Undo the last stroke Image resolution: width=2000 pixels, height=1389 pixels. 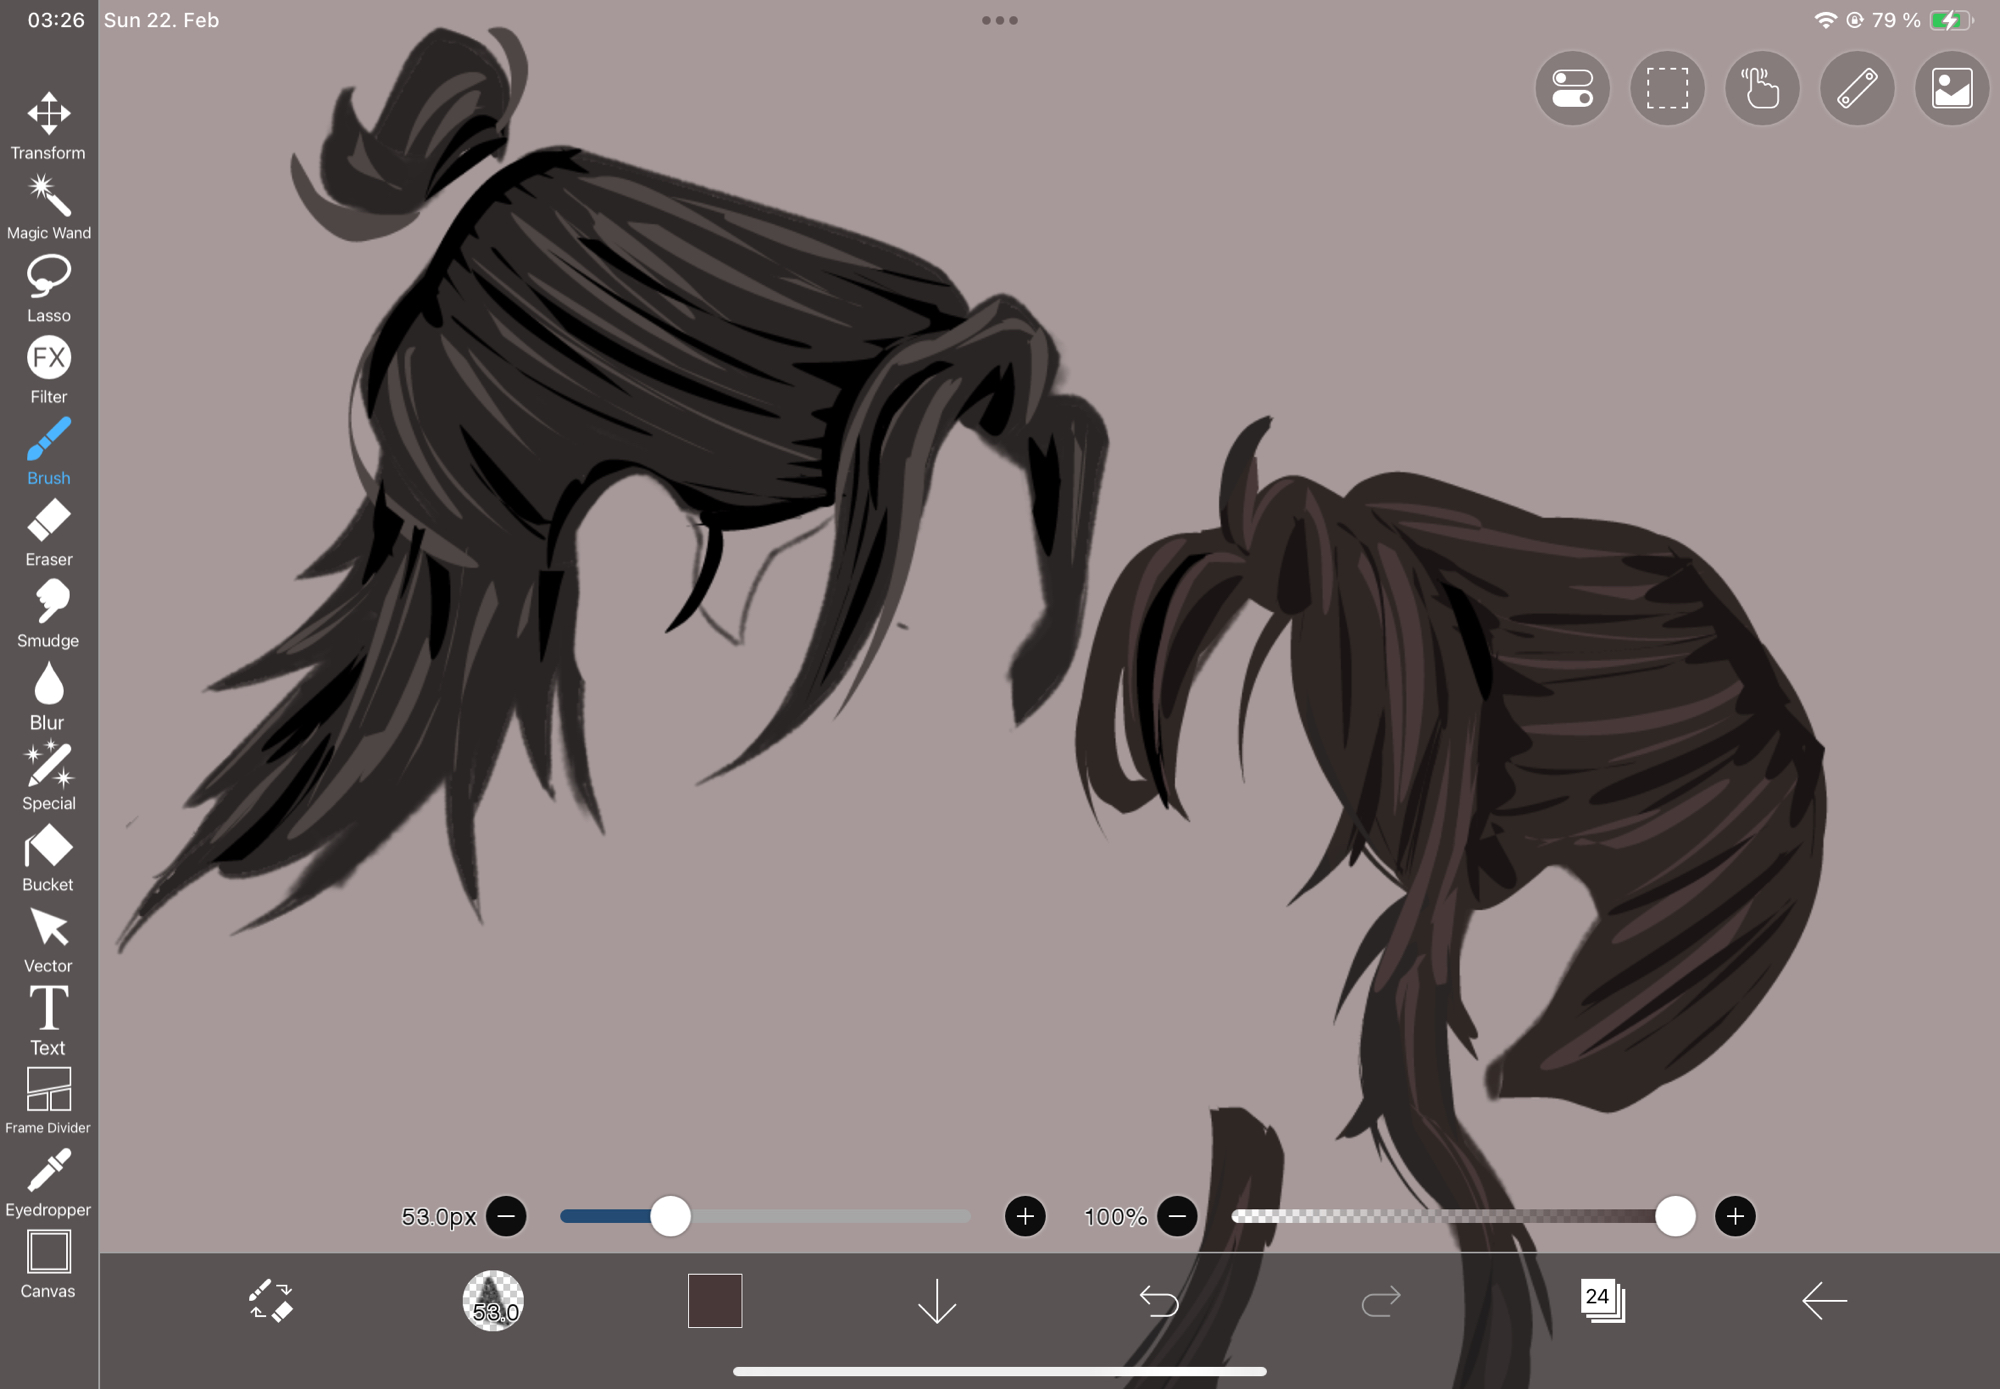click(x=1159, y=1301)
